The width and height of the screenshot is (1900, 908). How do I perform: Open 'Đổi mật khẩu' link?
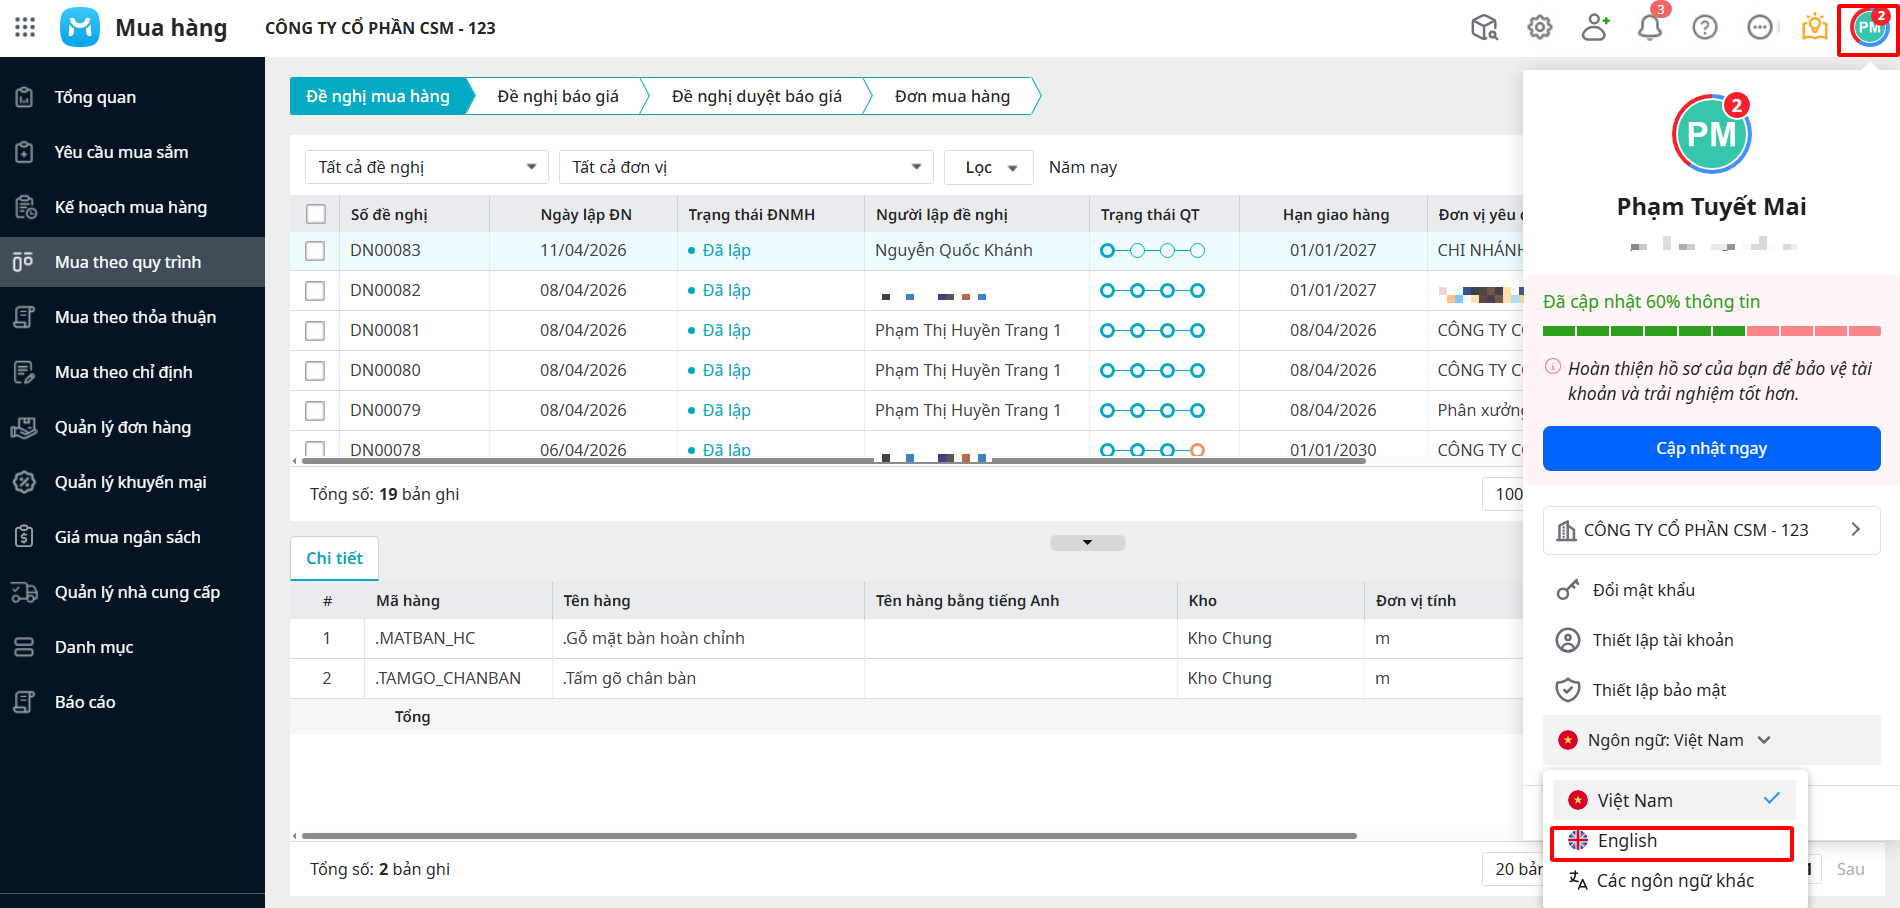1643,590
